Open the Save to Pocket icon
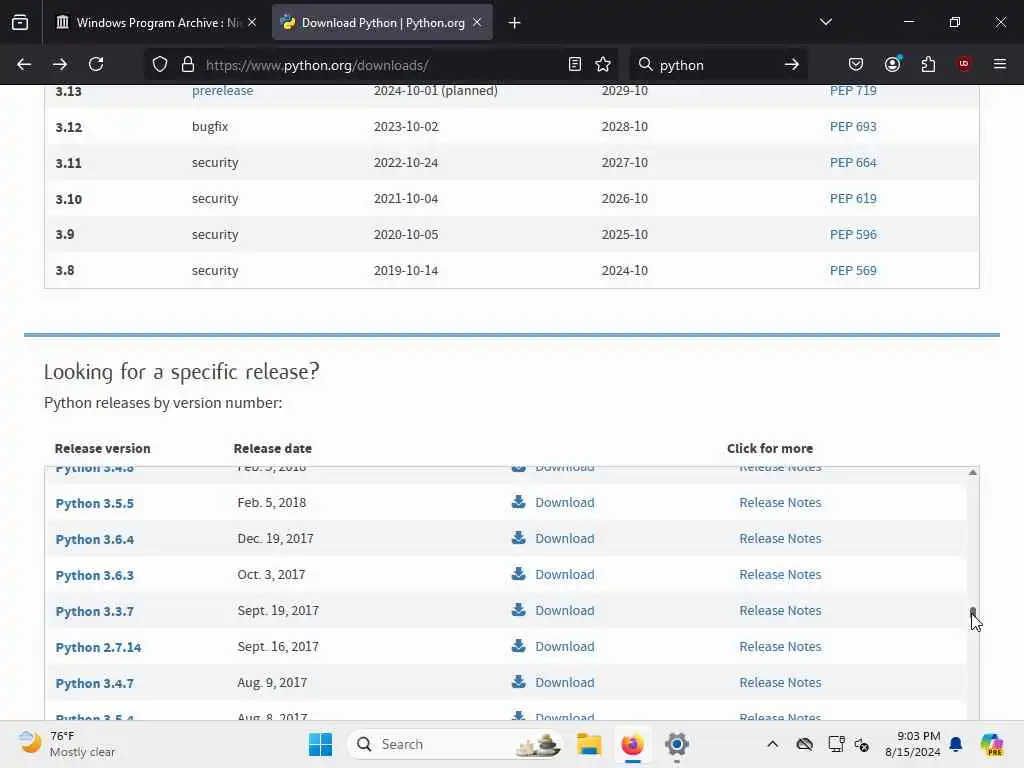The image size is (1024, 768). pyautogui.click(x=856, y=64)
